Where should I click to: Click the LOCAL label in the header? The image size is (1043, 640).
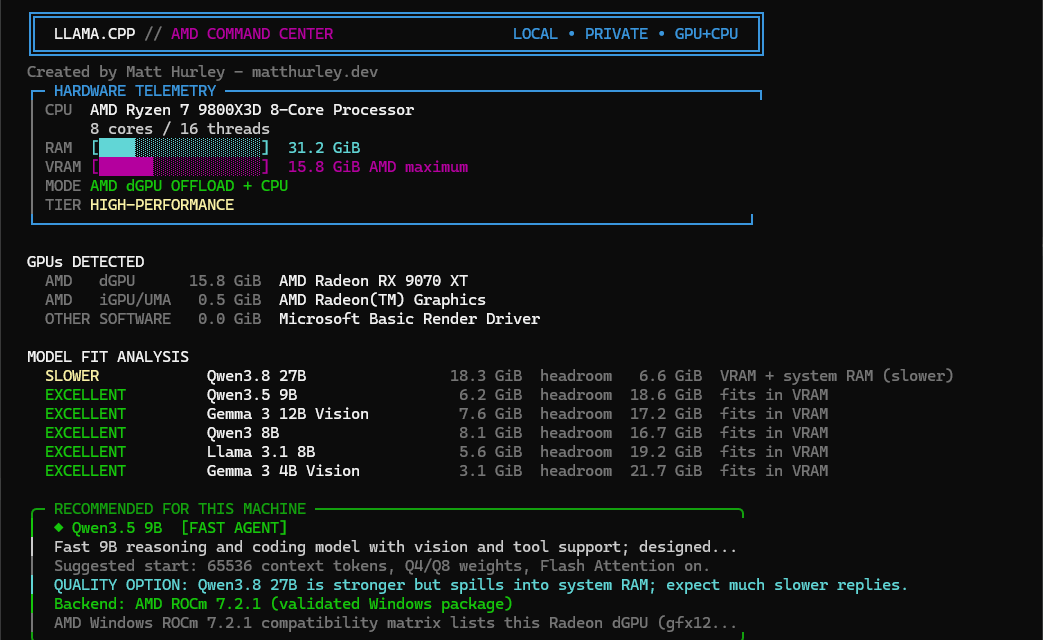535,34
